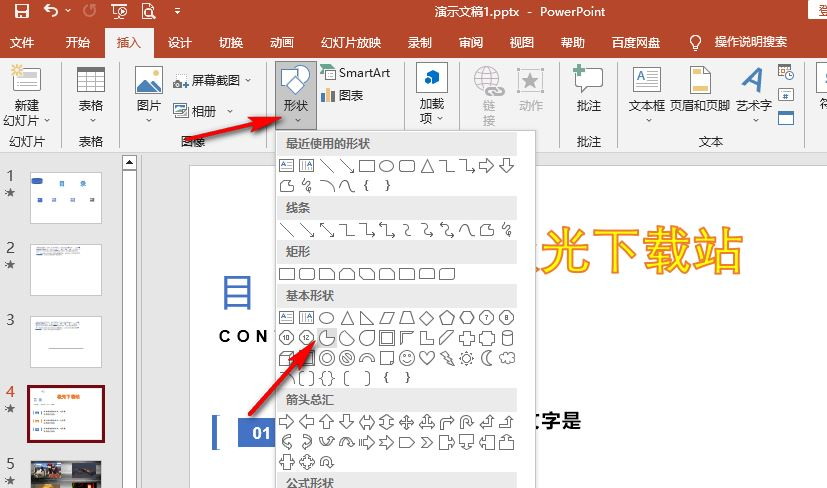827x488 pixels.
Task: Select the cube shape in basic shapes
Action: 286,359
